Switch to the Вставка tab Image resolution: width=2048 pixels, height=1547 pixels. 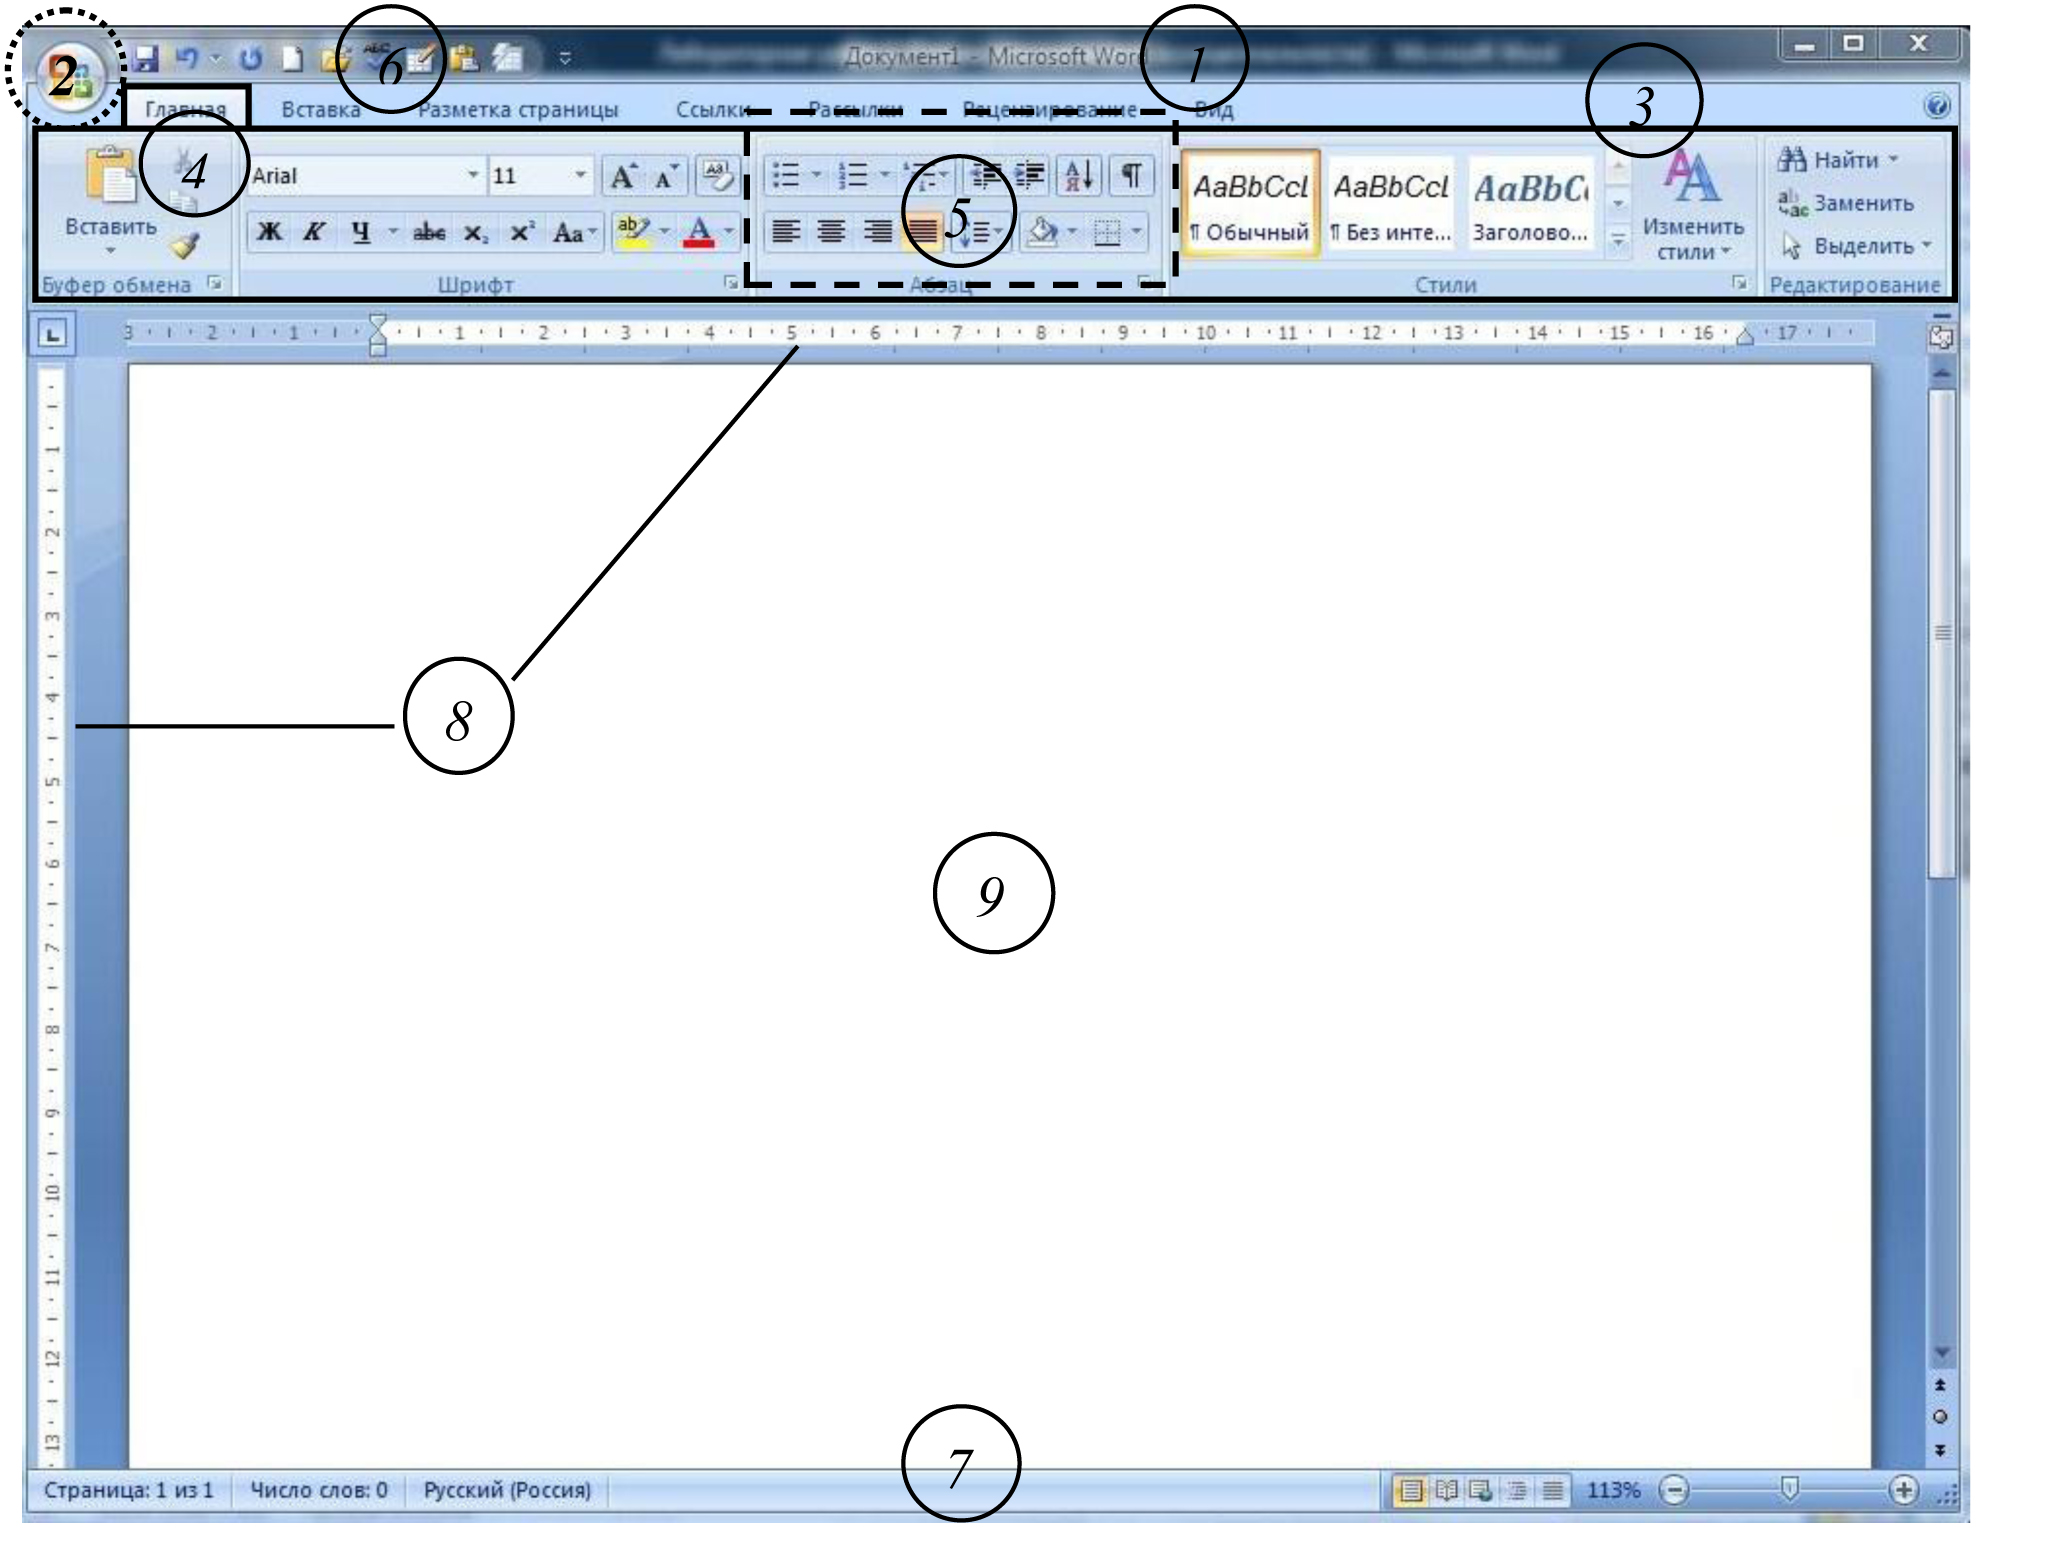pyautogui.click(x=320, y=109)
